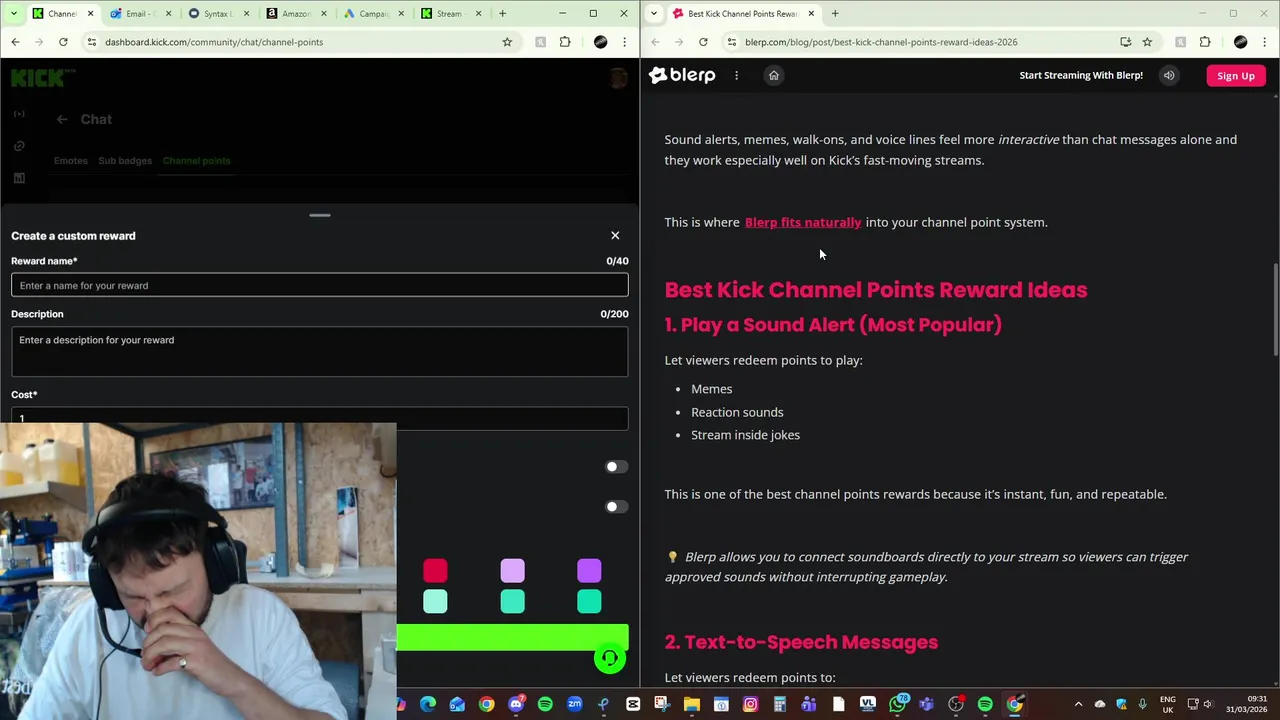Show hidden system tray icons
This screenshot has height=720, width=1280.
click(x=1078, y=704)
